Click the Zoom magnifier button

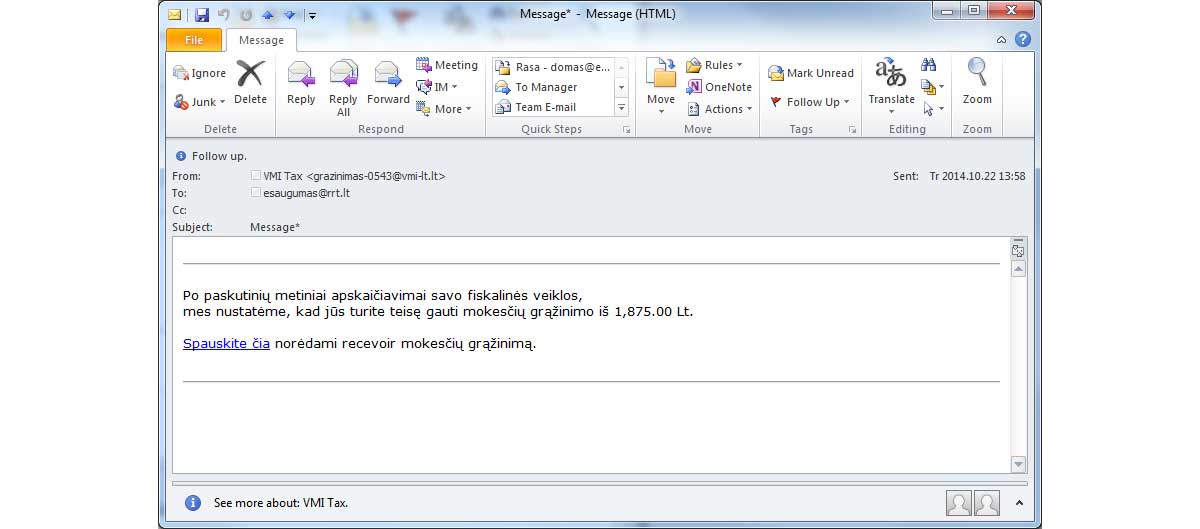pos(977,82)
